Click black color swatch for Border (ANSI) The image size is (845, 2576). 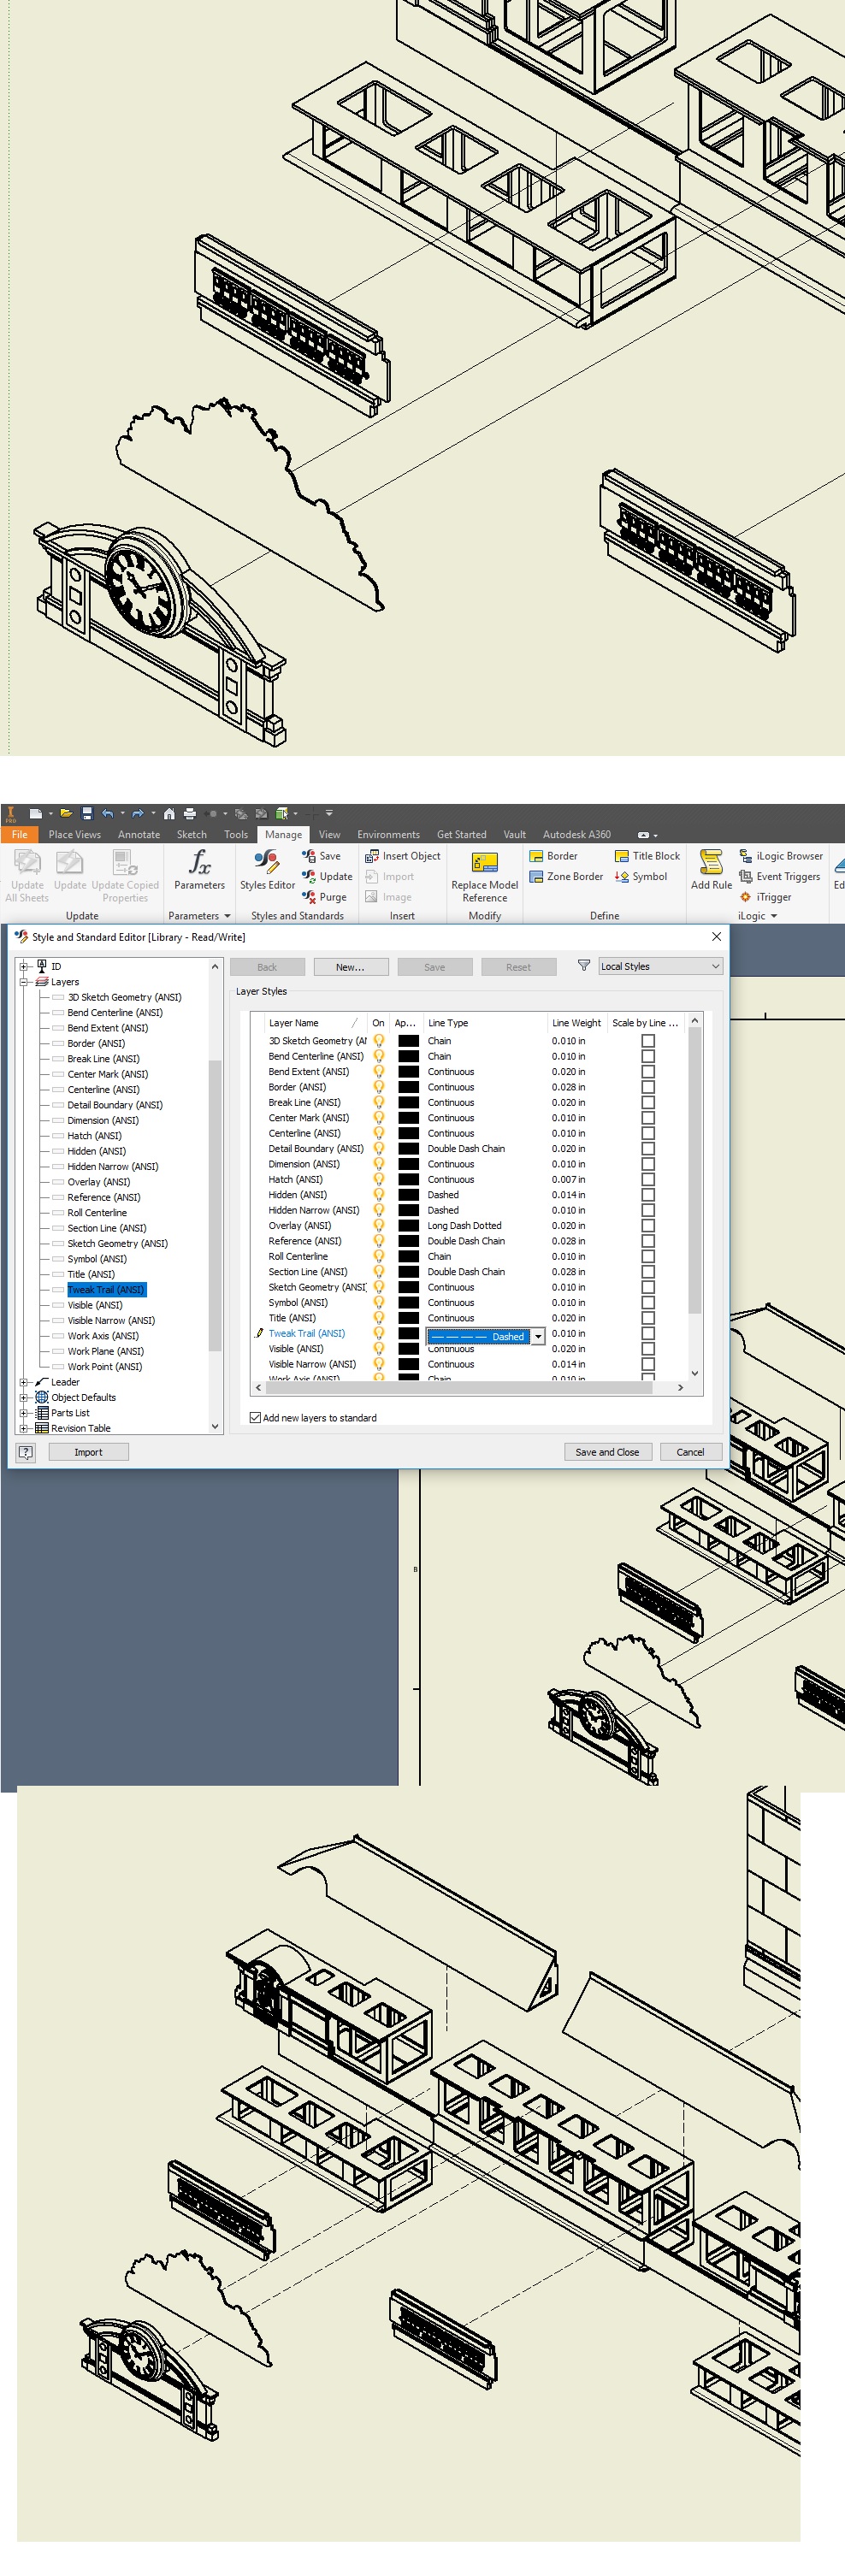point(408,1087)
